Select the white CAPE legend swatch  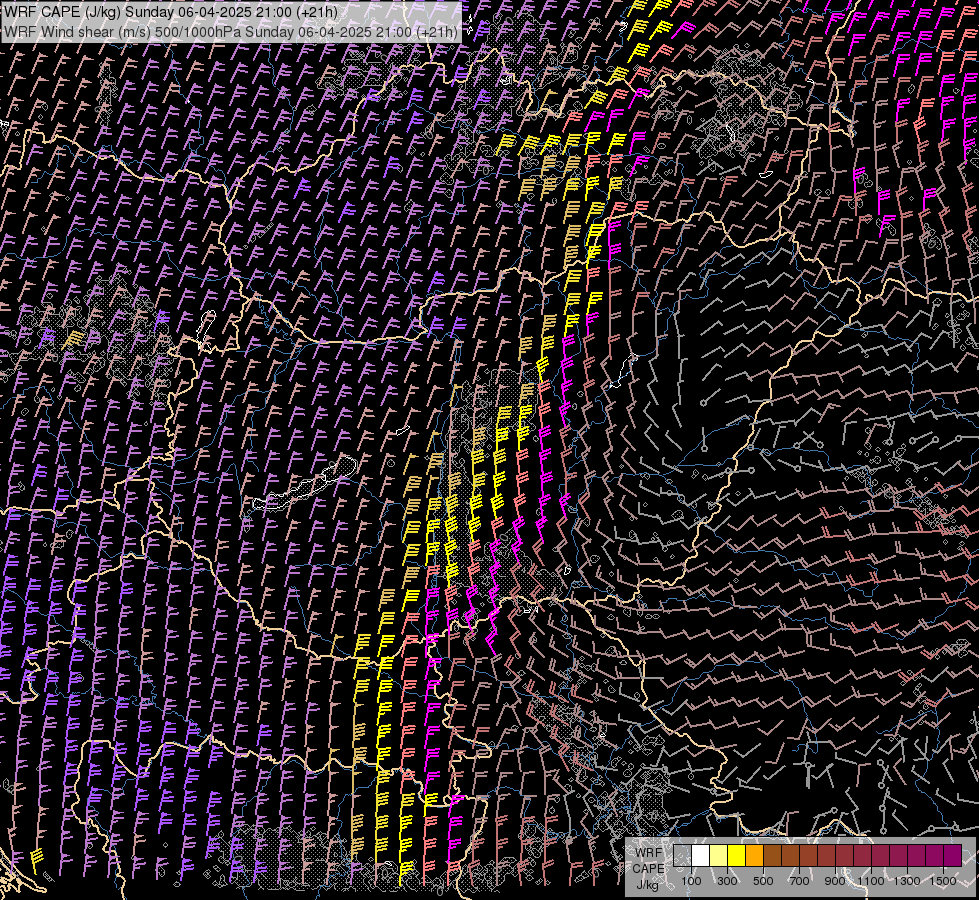pos(701,856)
